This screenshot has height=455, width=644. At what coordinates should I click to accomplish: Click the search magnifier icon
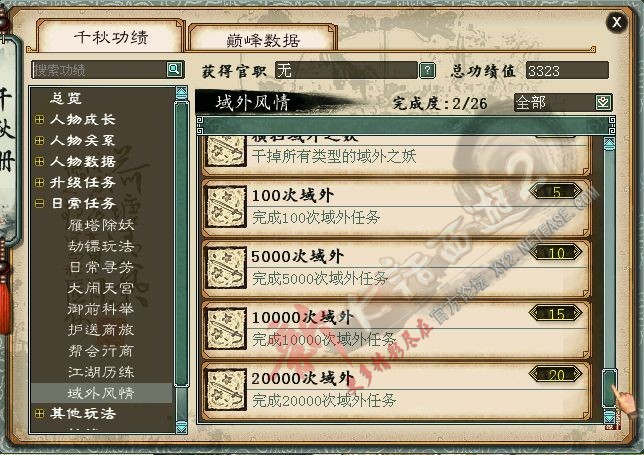pos(174,69)
